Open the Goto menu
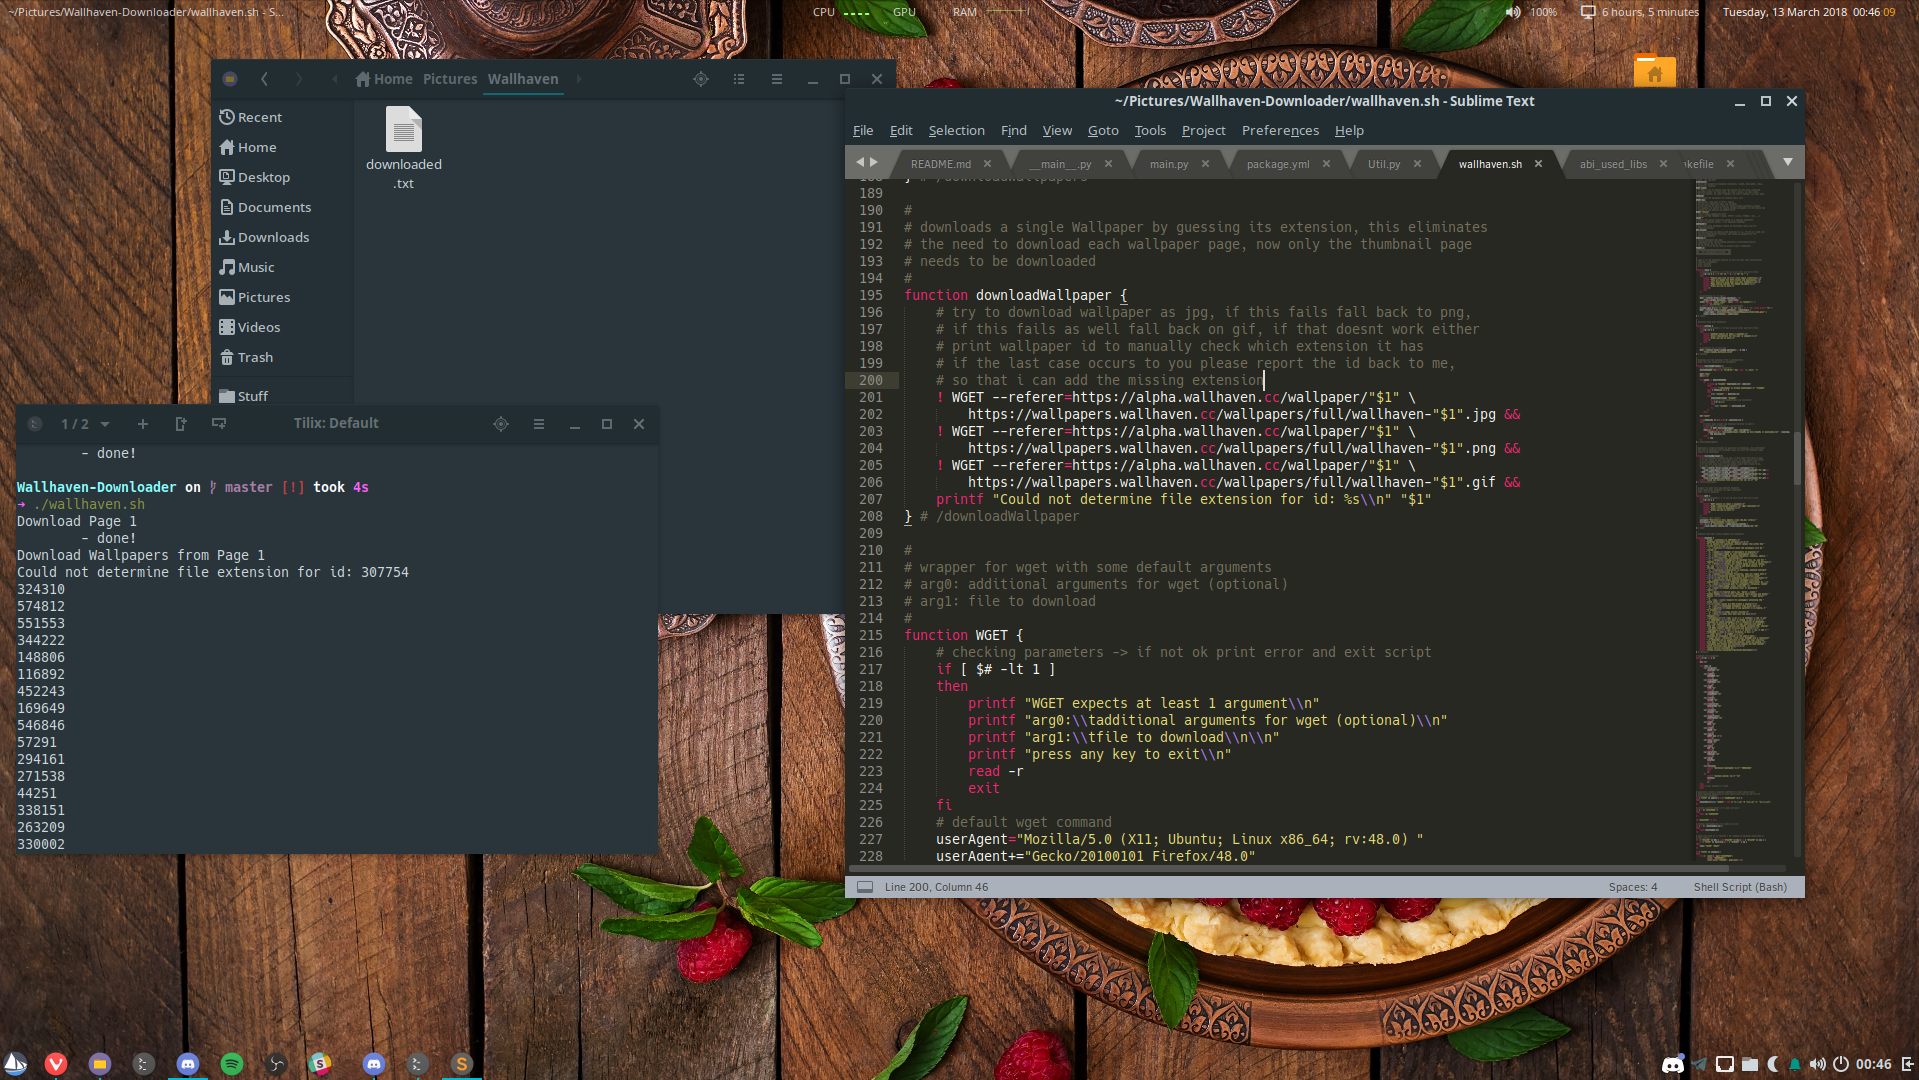1919x1080 pixels. (x=1103, y=130)
